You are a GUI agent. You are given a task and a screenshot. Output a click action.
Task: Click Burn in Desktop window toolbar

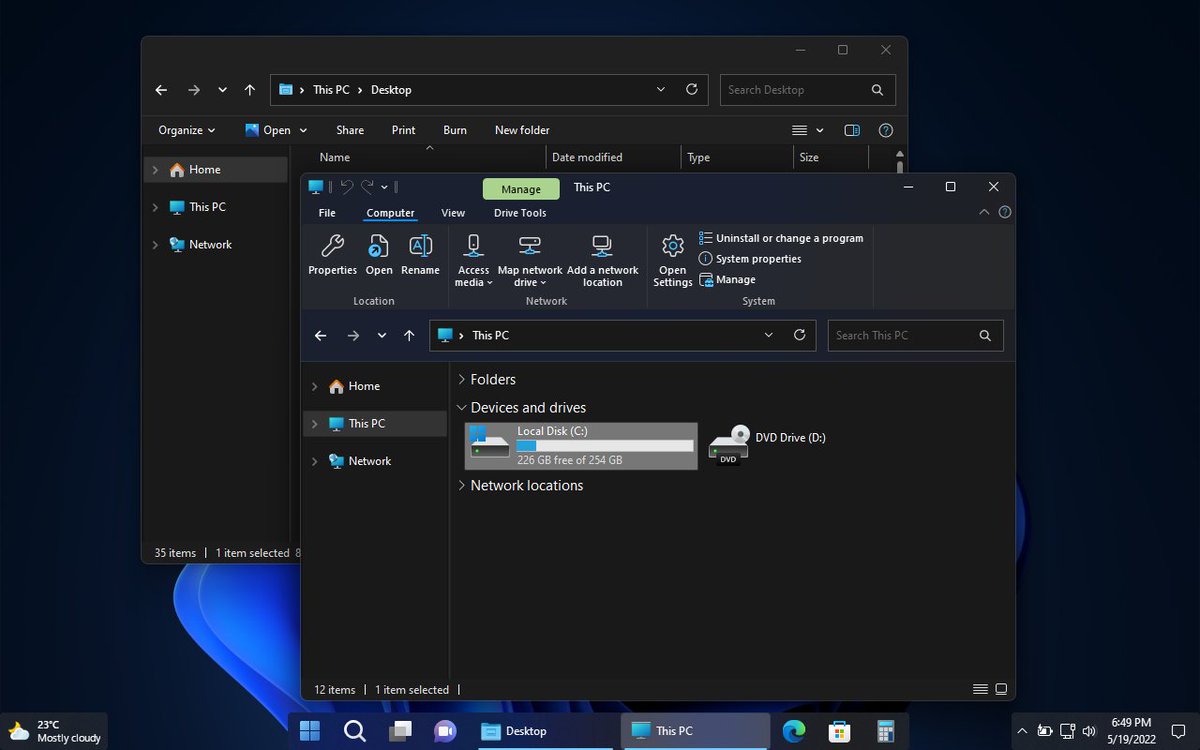tap(455, 130)
